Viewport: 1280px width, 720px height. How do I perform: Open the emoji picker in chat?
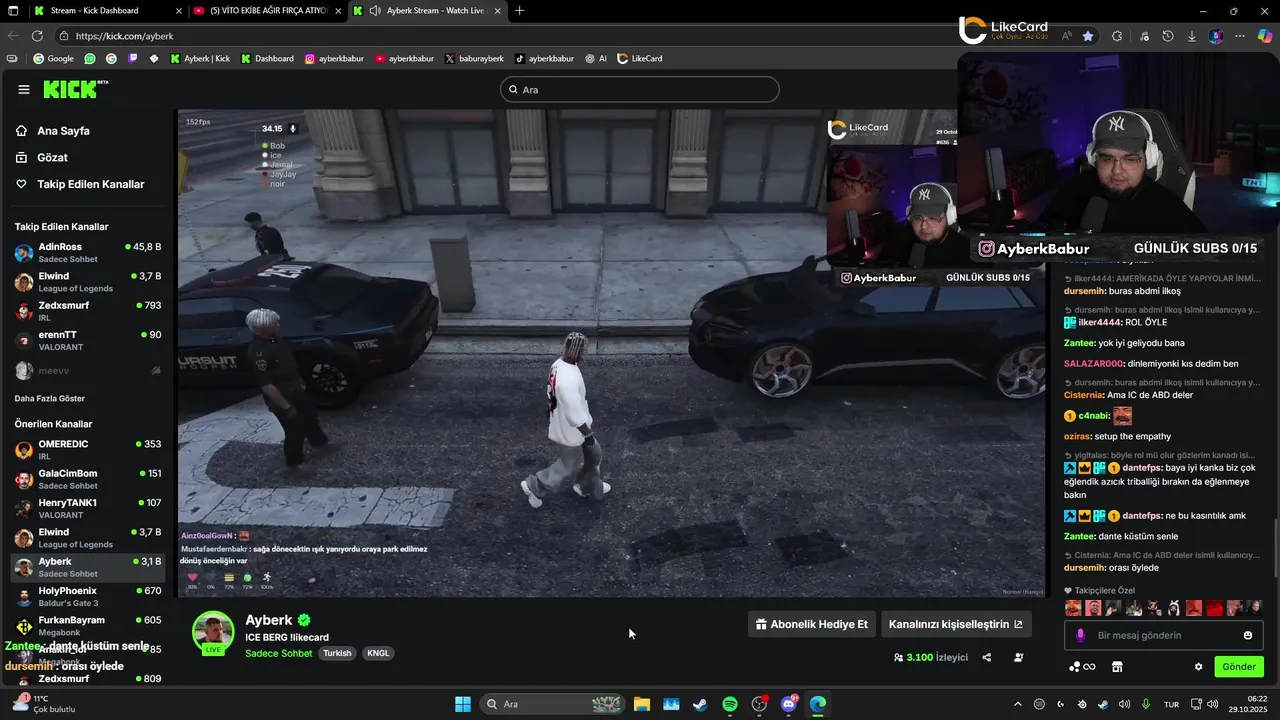pos(1248,635)
